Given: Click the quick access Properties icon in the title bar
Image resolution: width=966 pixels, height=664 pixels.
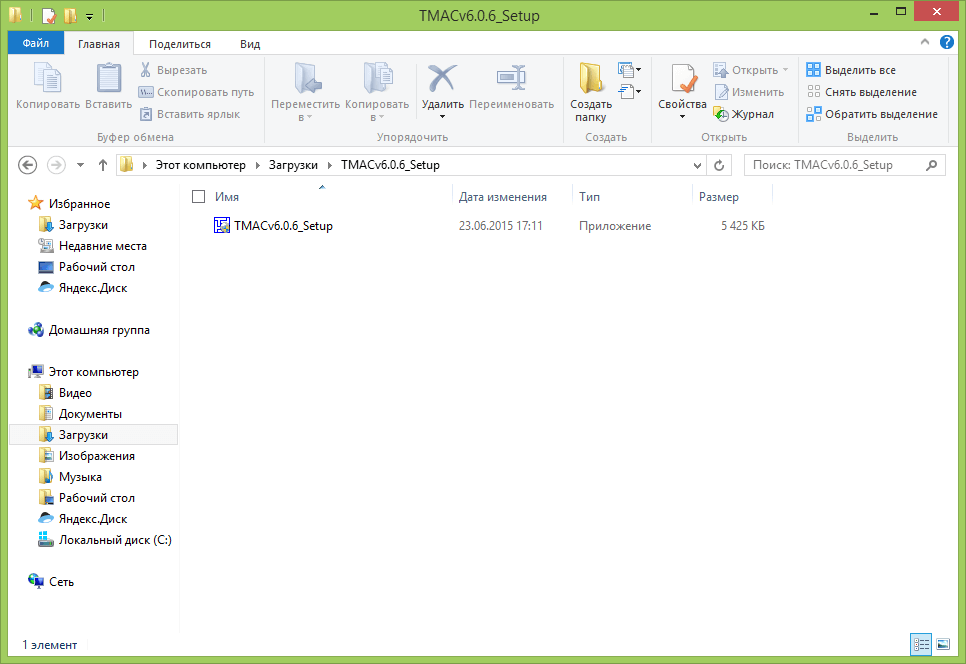Looking at the screenshot, I should 49,15.
